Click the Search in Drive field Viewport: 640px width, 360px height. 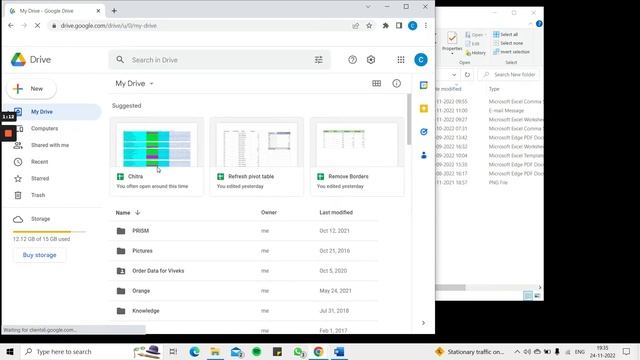pyautogui.click(x=220, y=60)
